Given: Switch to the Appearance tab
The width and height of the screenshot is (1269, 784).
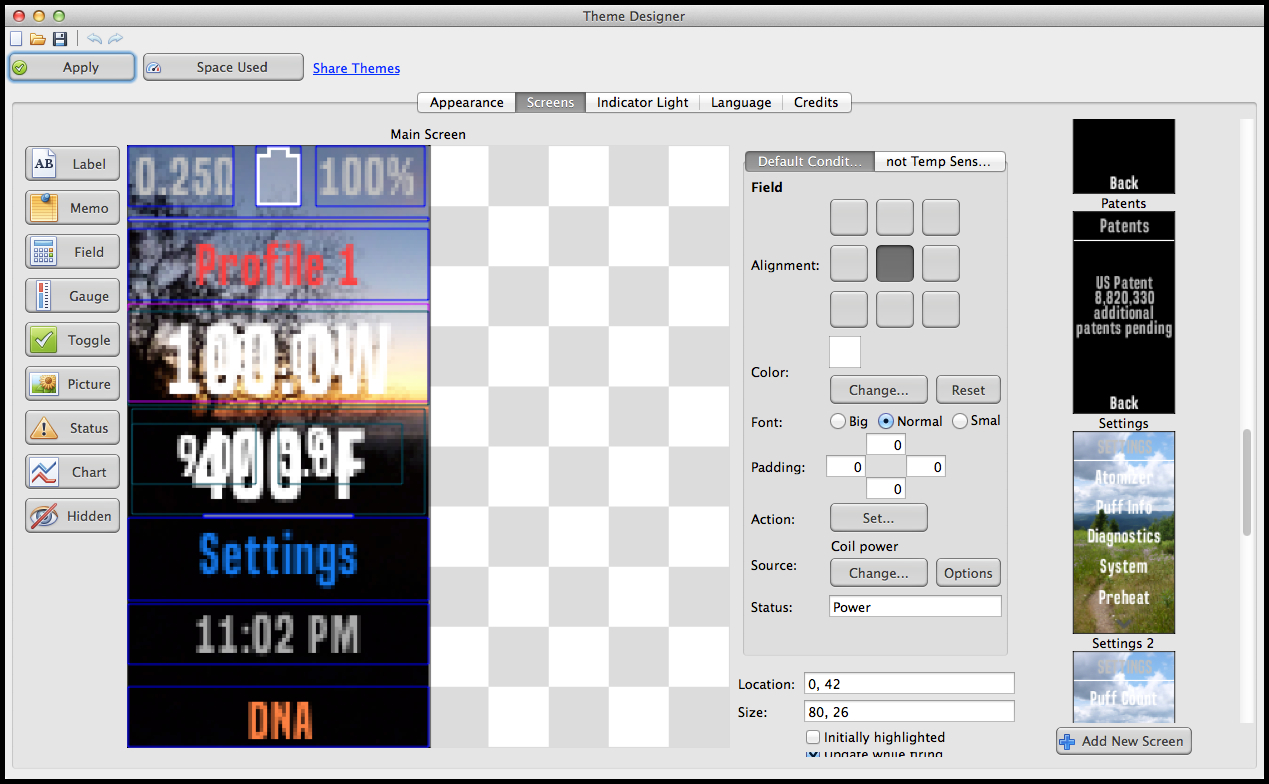Looking at the screenshot, I should [466, 102].
